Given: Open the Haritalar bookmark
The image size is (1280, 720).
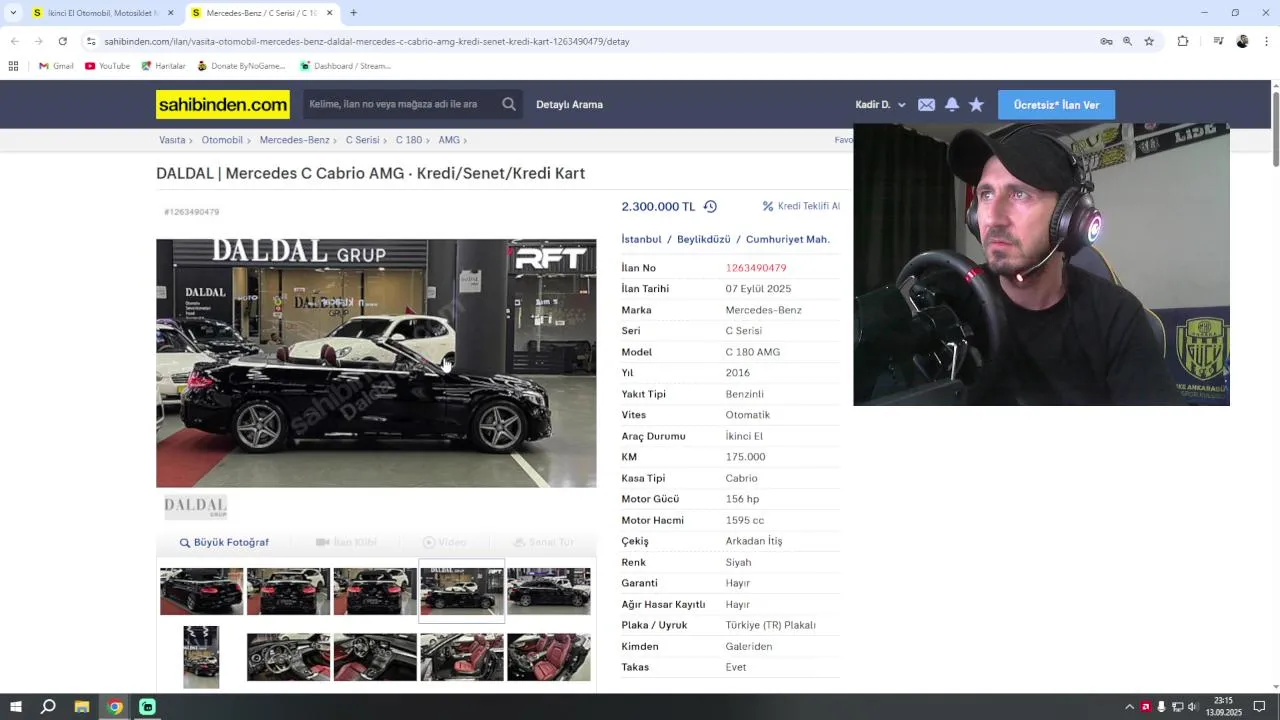Looking at the screenshot, I should [163, 66].
